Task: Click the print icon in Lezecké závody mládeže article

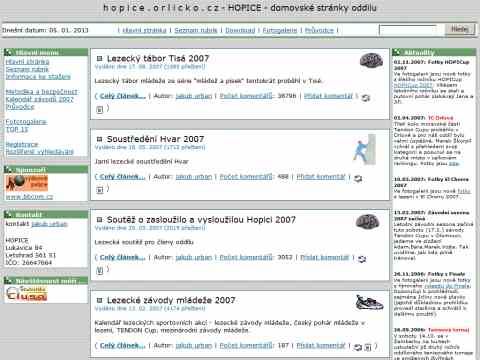Action: (368, 347)
